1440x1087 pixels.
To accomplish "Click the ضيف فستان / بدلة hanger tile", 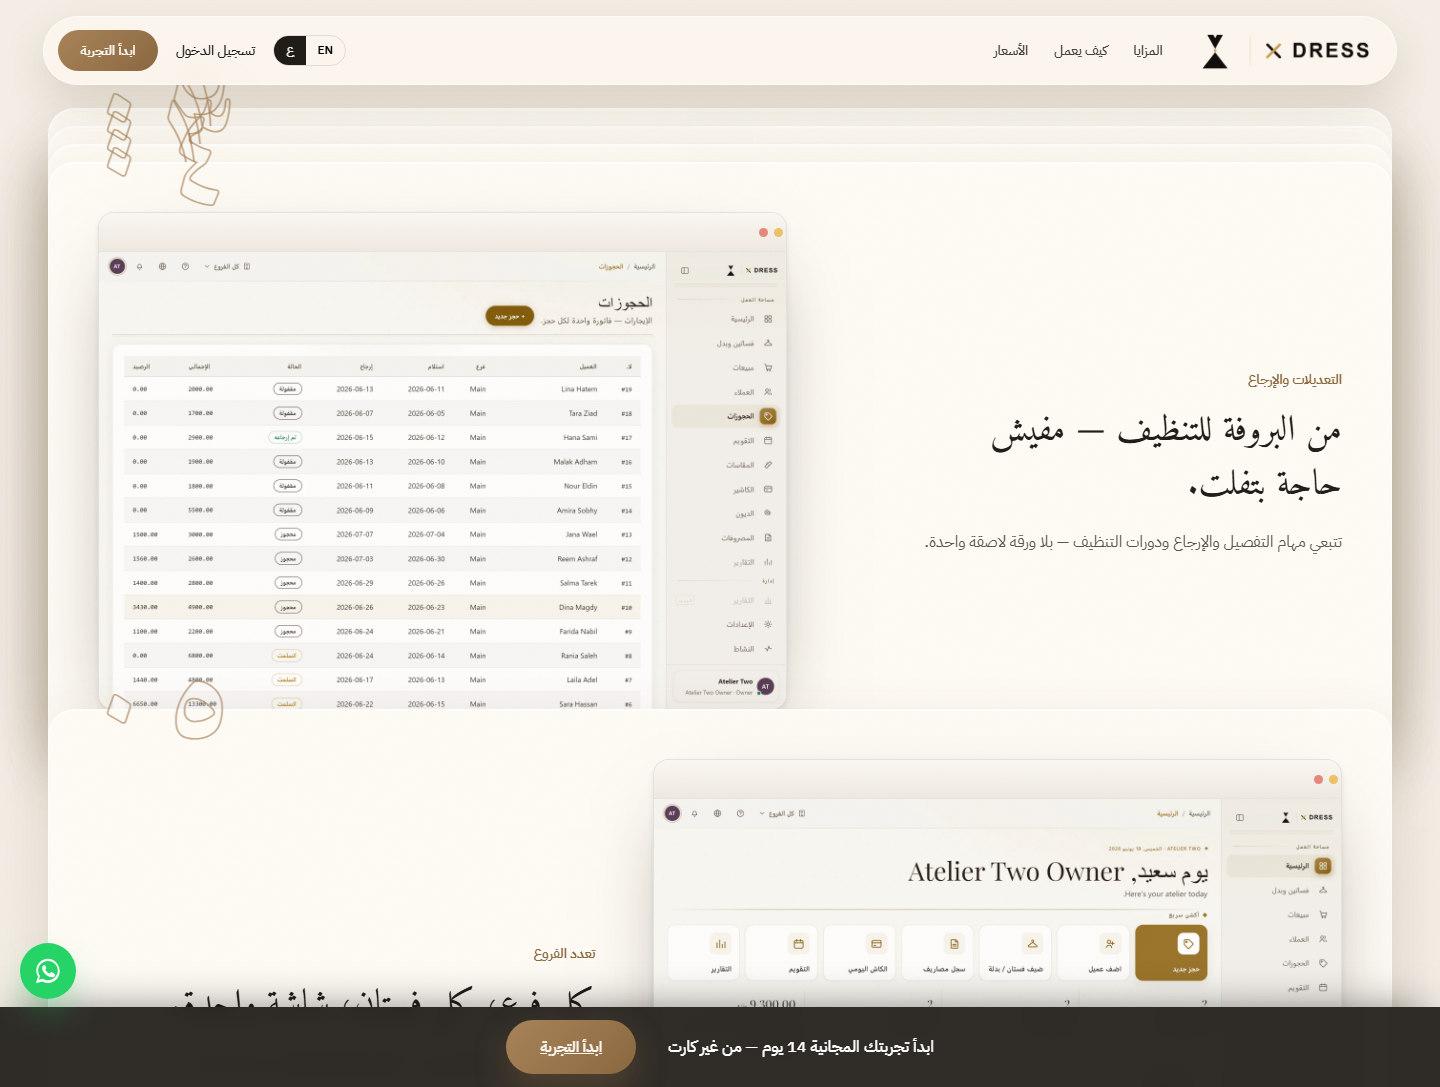I will (1015, 952).
